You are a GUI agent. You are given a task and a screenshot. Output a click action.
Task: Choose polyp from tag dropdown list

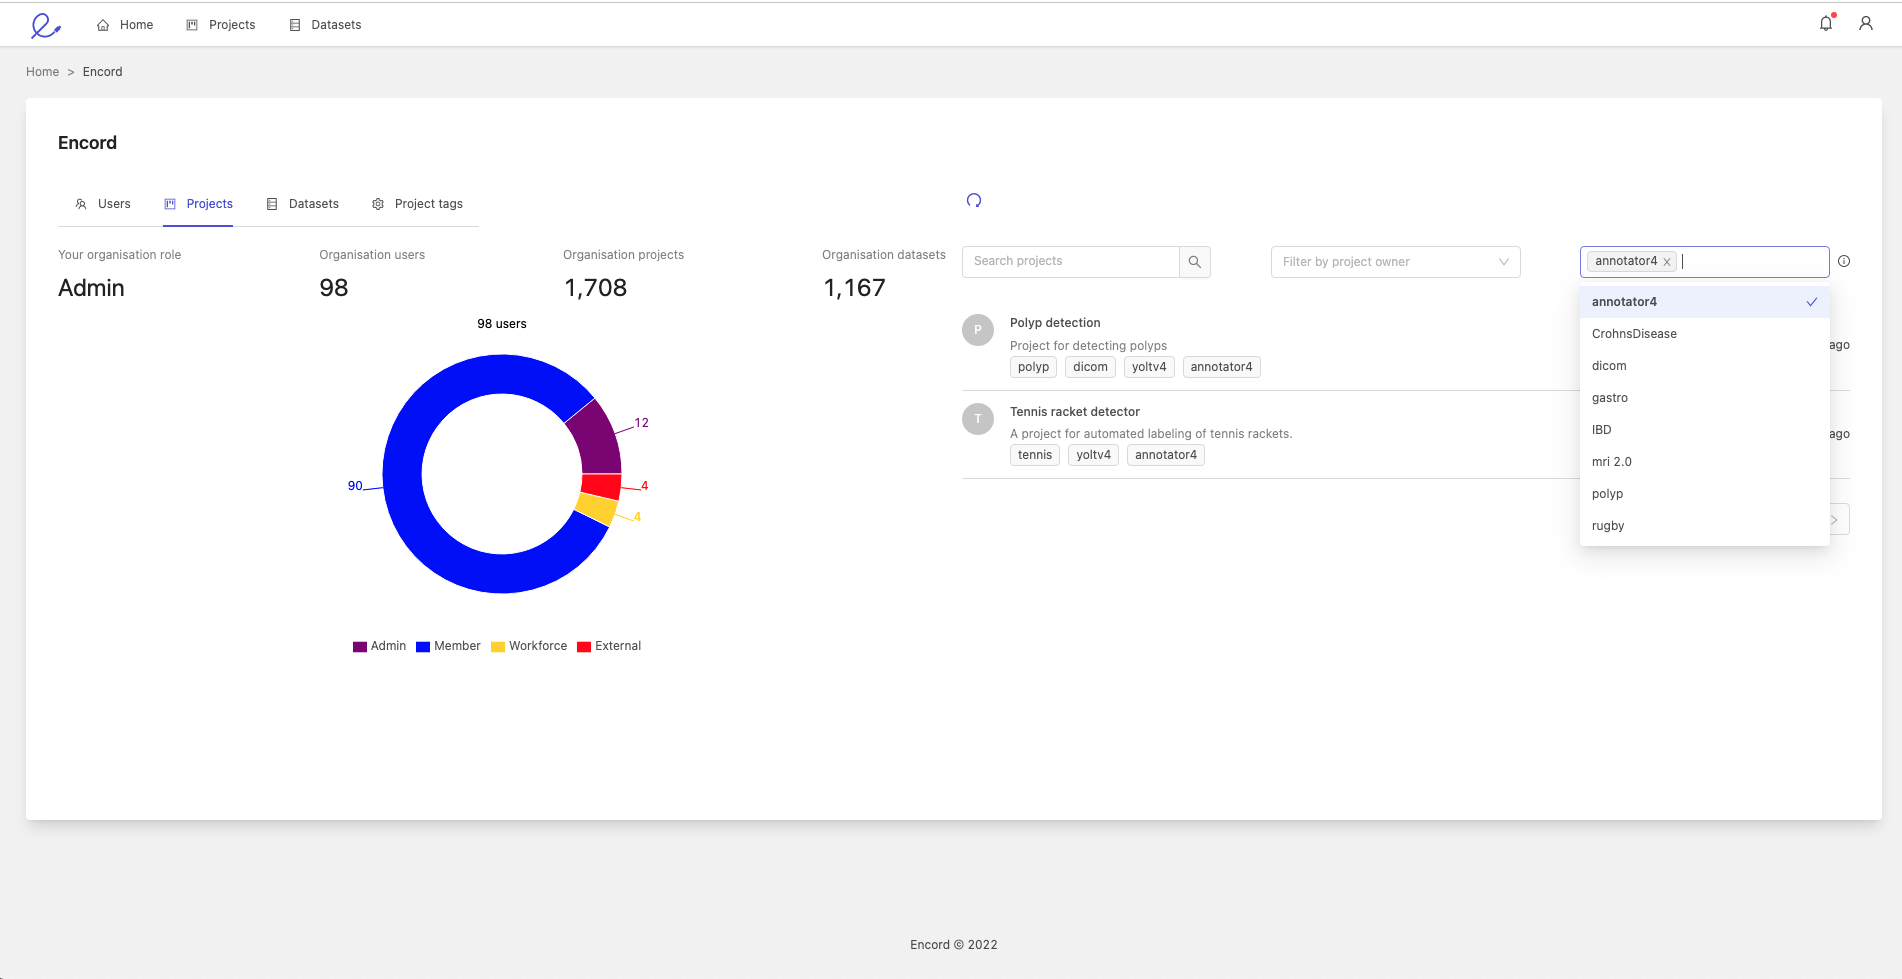pos(1704,494)
